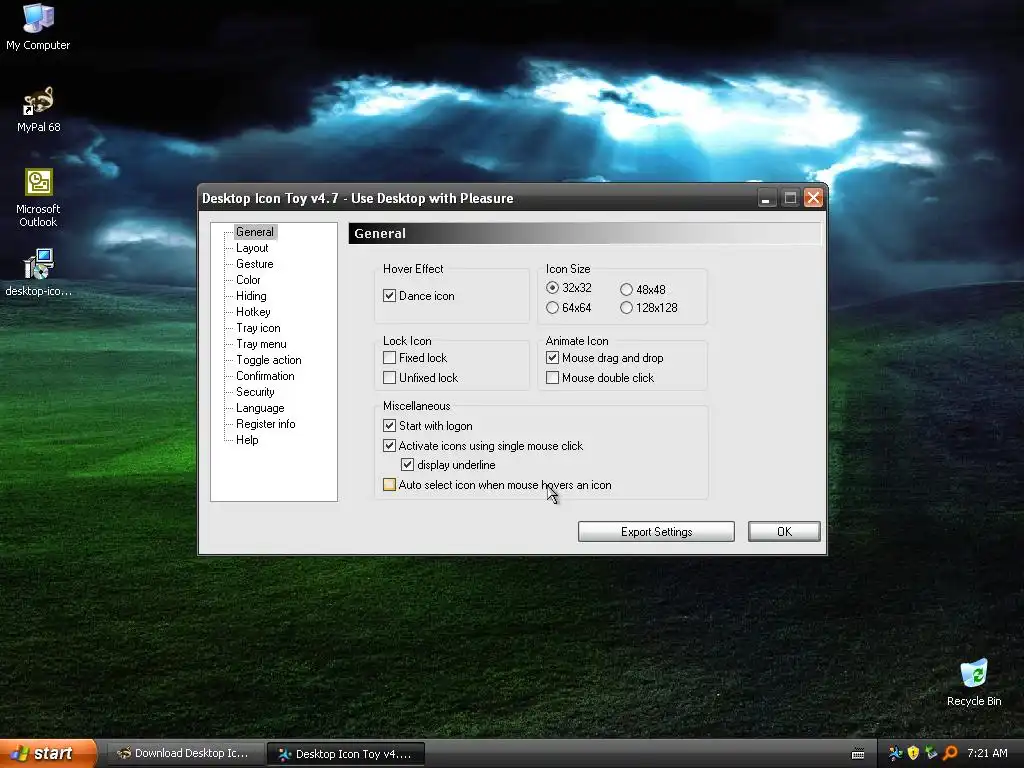
Task: Click Desktop Icon Toy tray icon
Action: (x=895, y=754)
